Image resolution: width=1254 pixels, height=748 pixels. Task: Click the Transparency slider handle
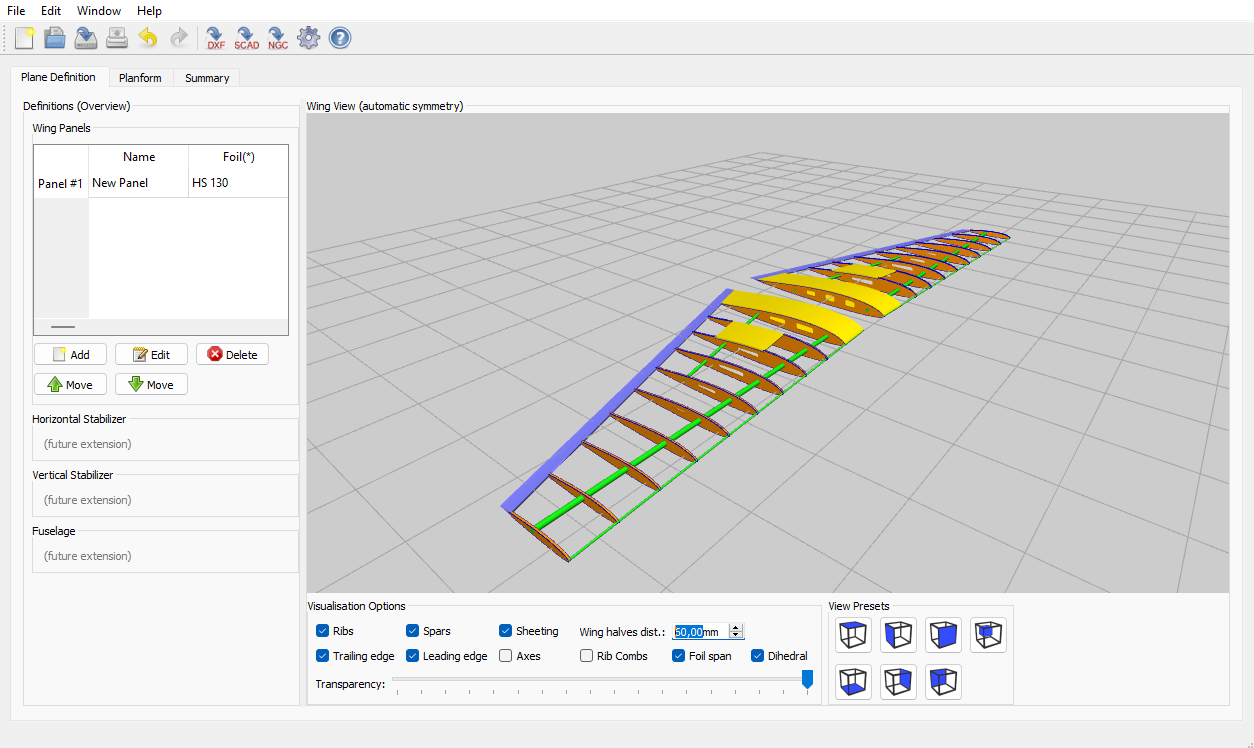pos(807,680)
